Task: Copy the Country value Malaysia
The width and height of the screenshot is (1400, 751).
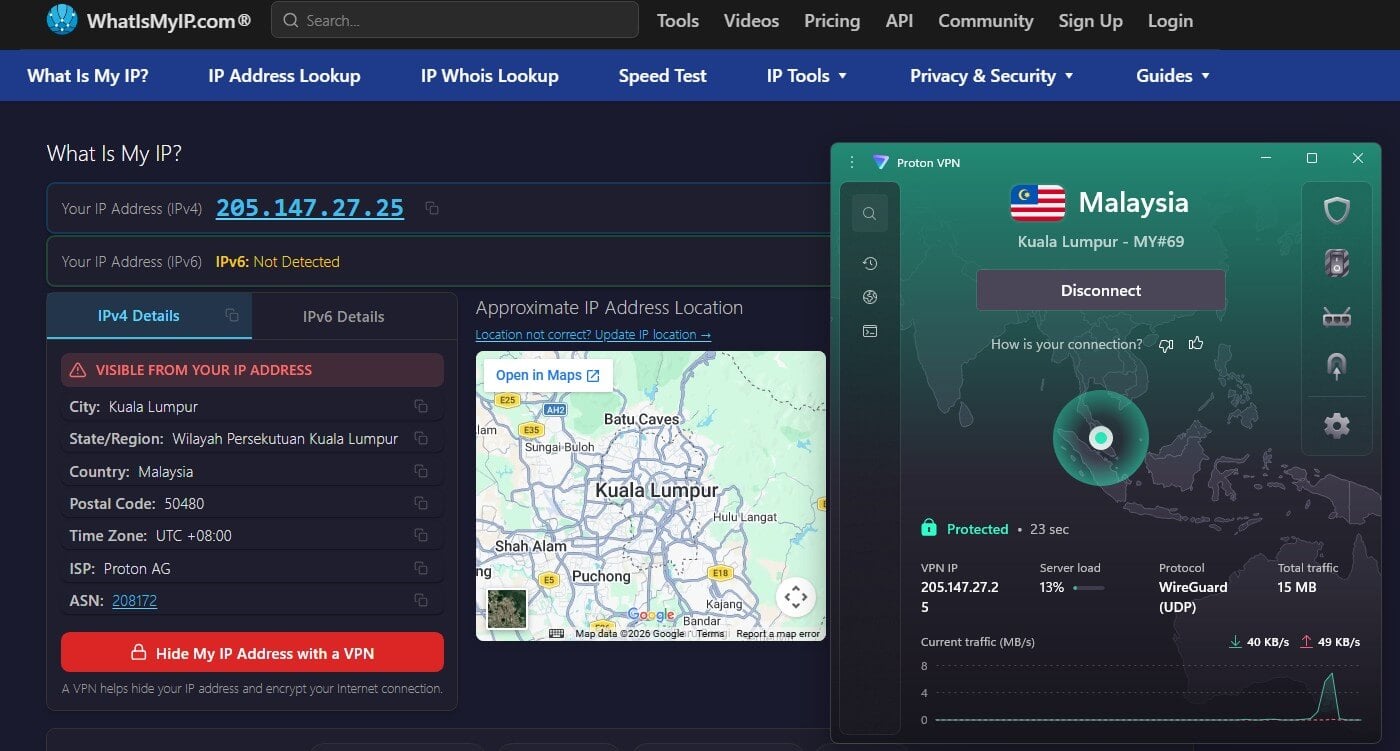Action: tap(421, 471)
